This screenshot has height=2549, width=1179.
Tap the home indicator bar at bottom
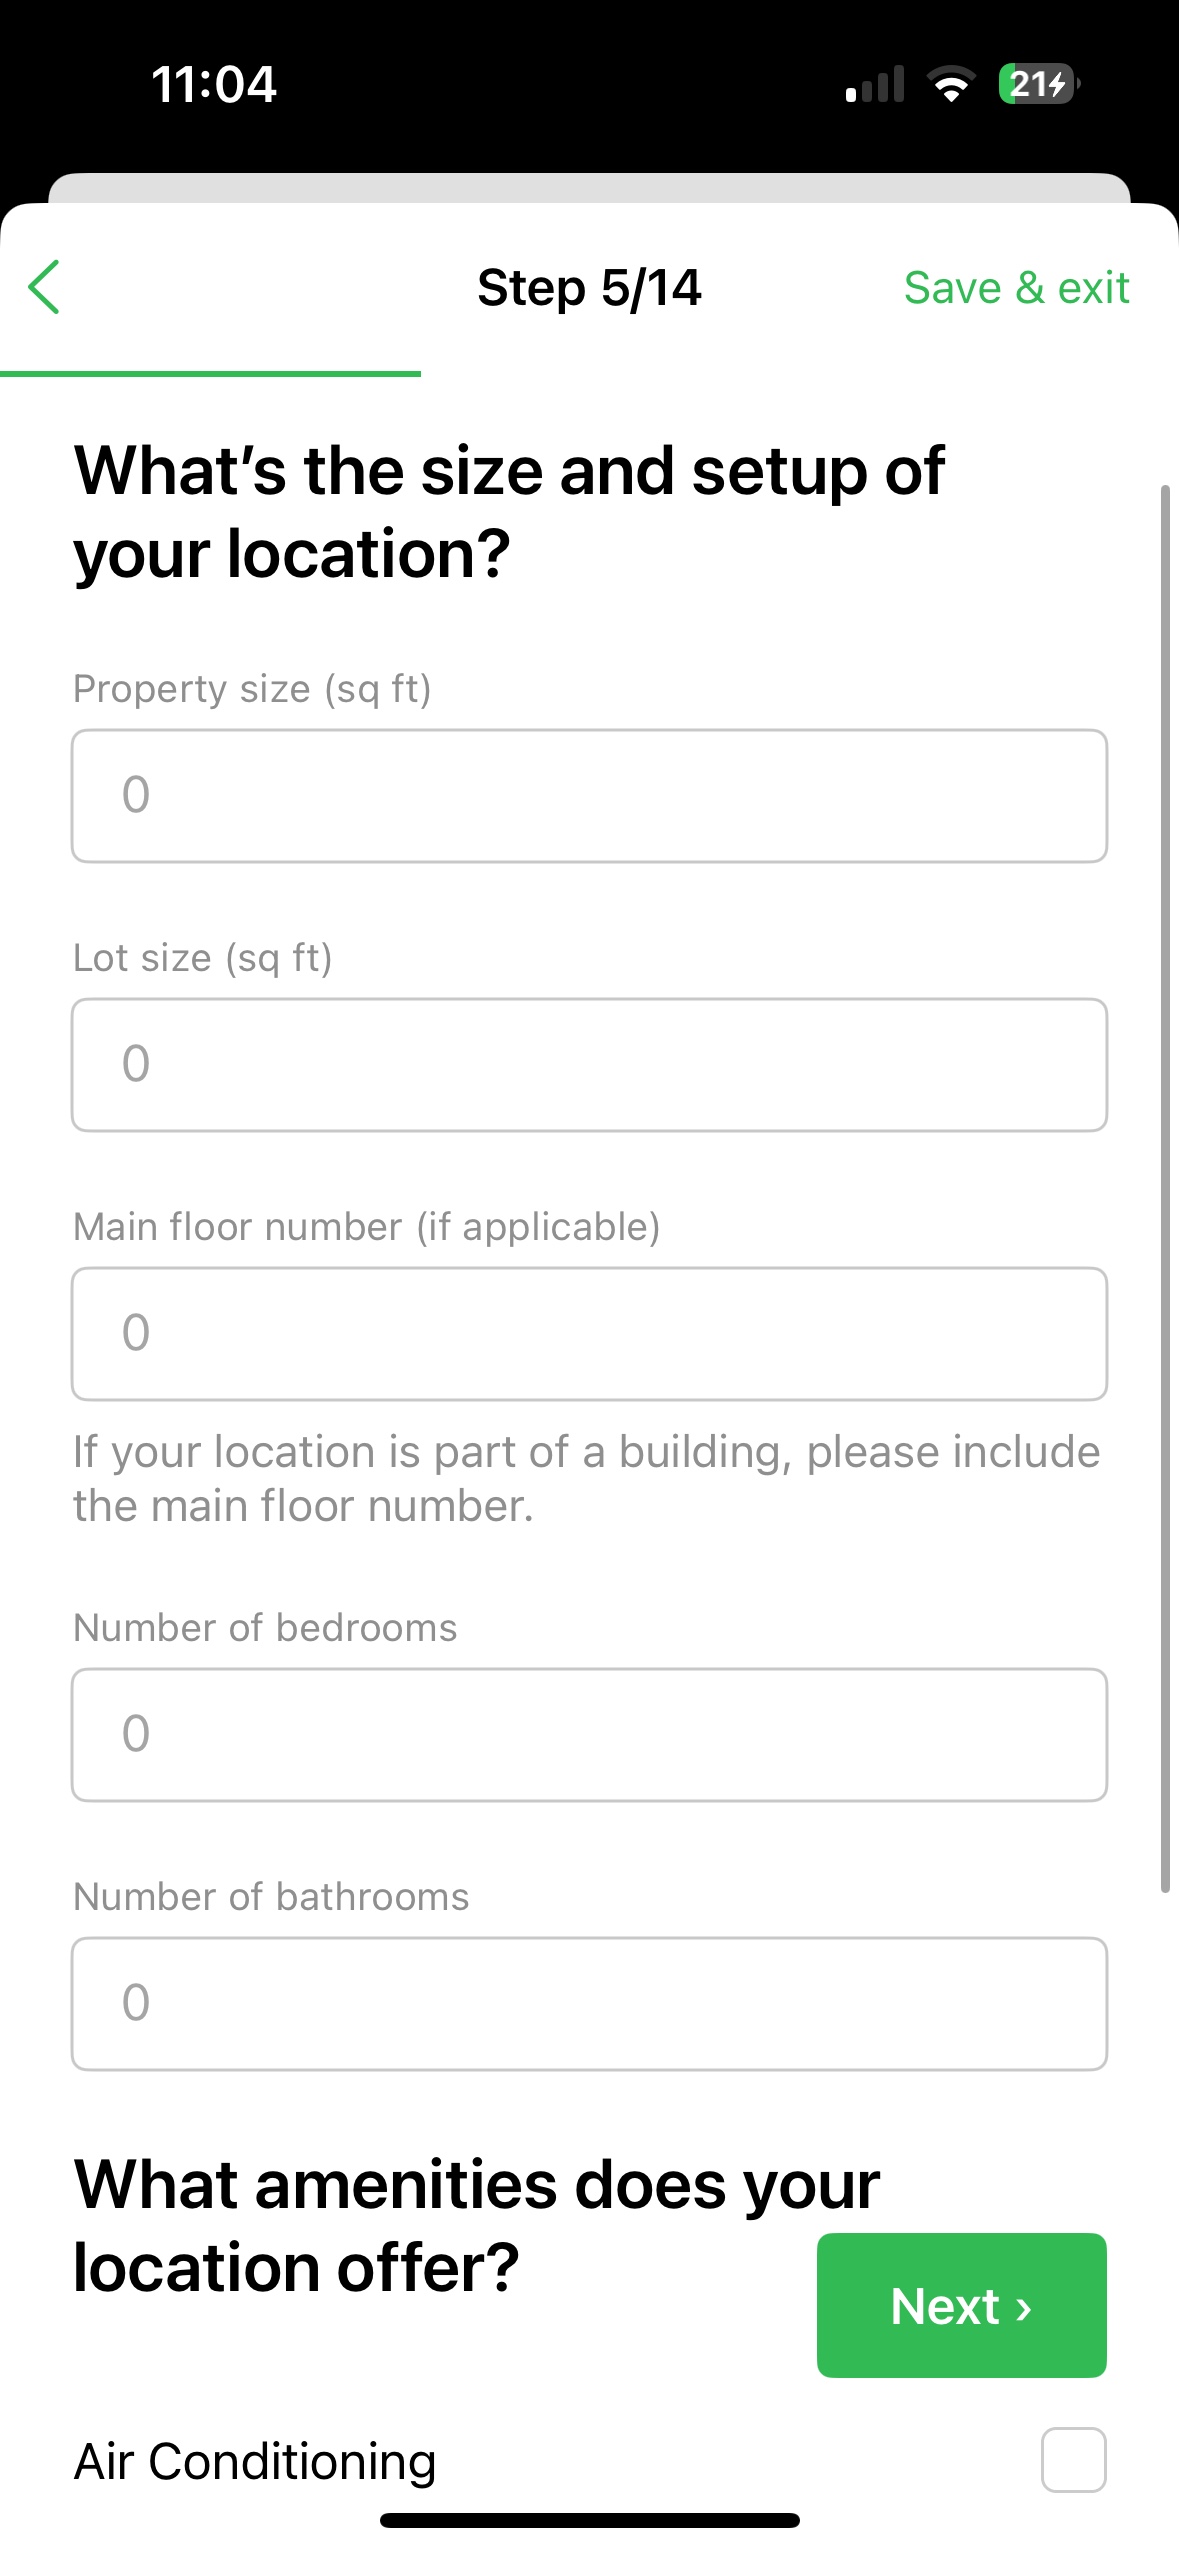click(x=589, y=2520)
